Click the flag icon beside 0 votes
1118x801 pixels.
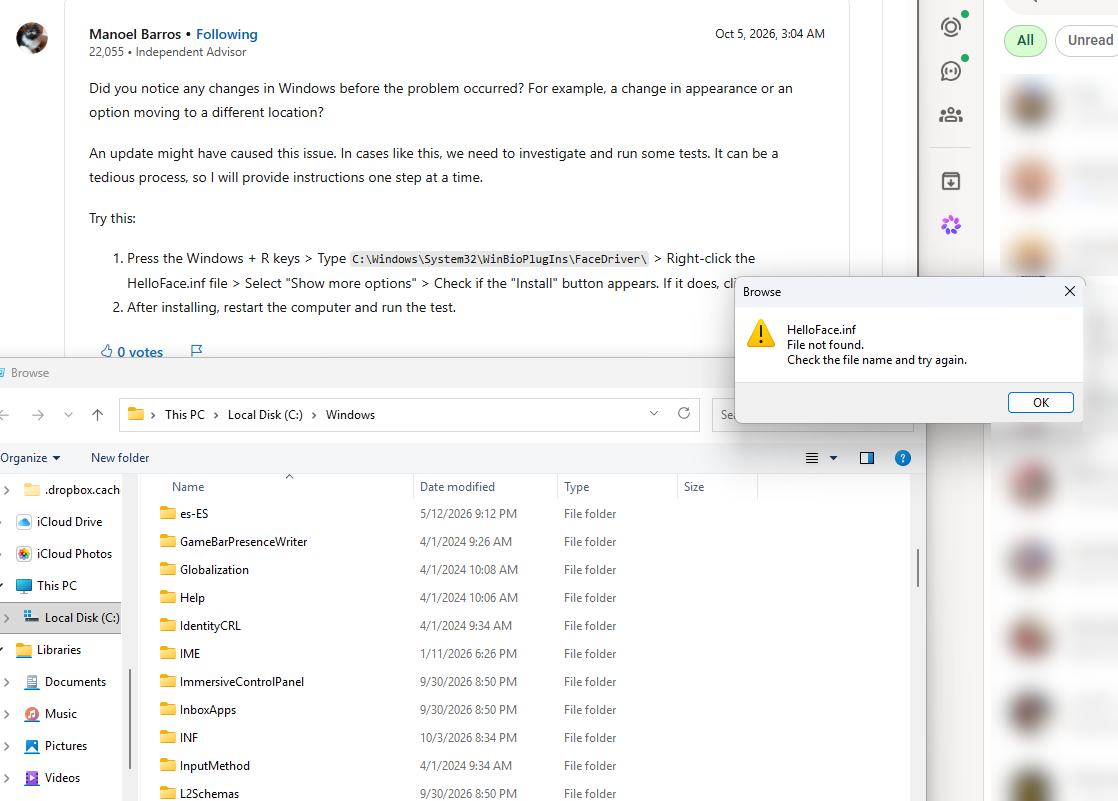click(x=197, y=351)
